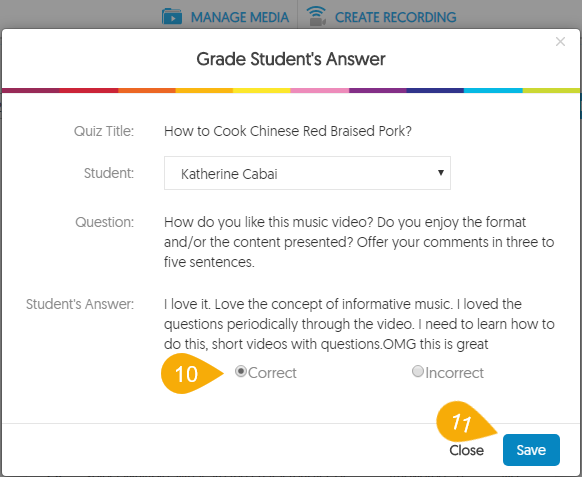Click the Incorrect label text

pos(454,373)
